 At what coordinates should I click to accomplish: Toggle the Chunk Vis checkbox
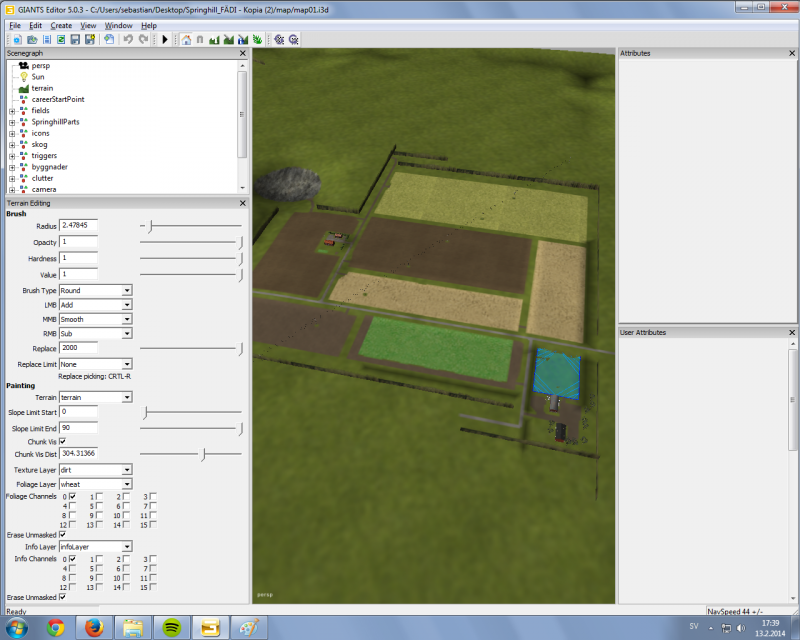pos(62,441)
